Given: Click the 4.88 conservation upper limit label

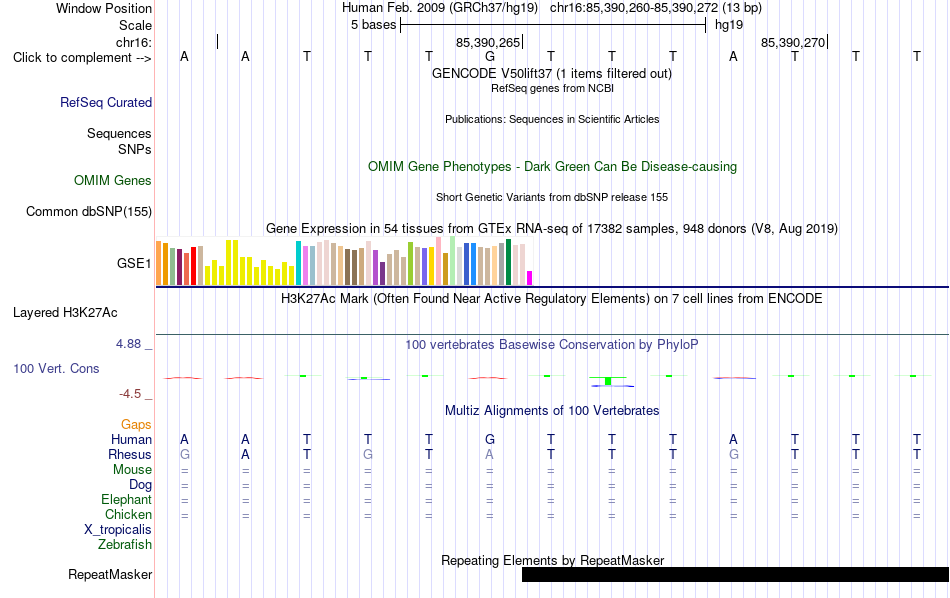Looking at the screenshot, I should pyautogui.click(x=128, y=344).
